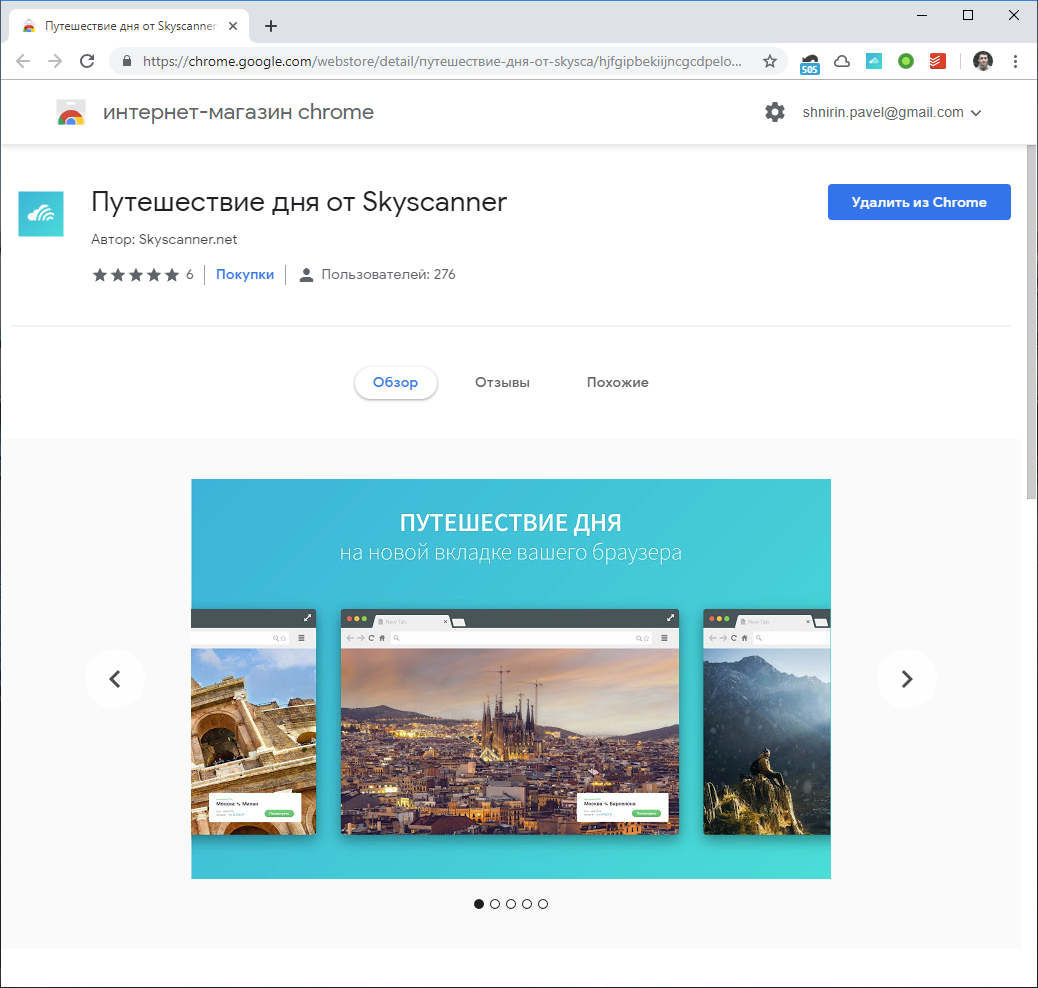
Task: Bookmark this page with the star icon
Action: tap(770, 62)
